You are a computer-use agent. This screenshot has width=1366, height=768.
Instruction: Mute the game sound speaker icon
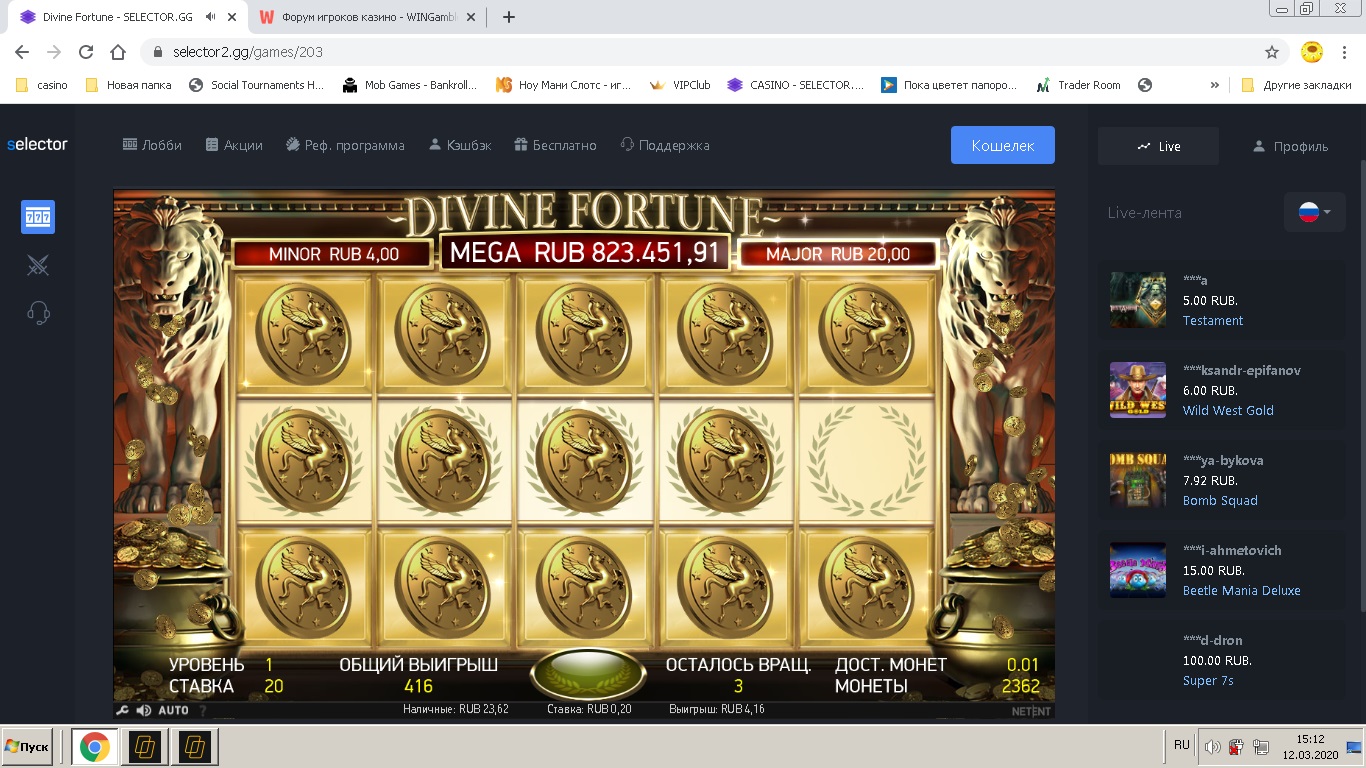pyautogui.click(x=144, y=711)
